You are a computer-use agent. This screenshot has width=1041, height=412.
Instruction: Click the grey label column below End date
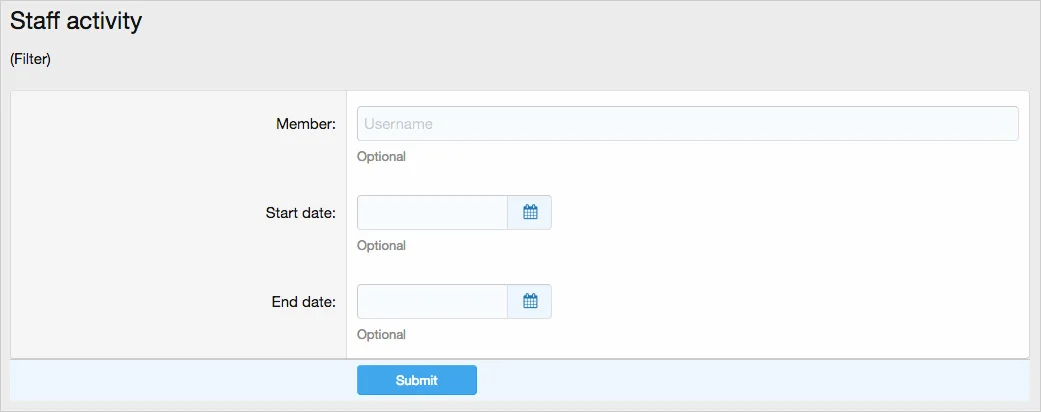(178, 338)
